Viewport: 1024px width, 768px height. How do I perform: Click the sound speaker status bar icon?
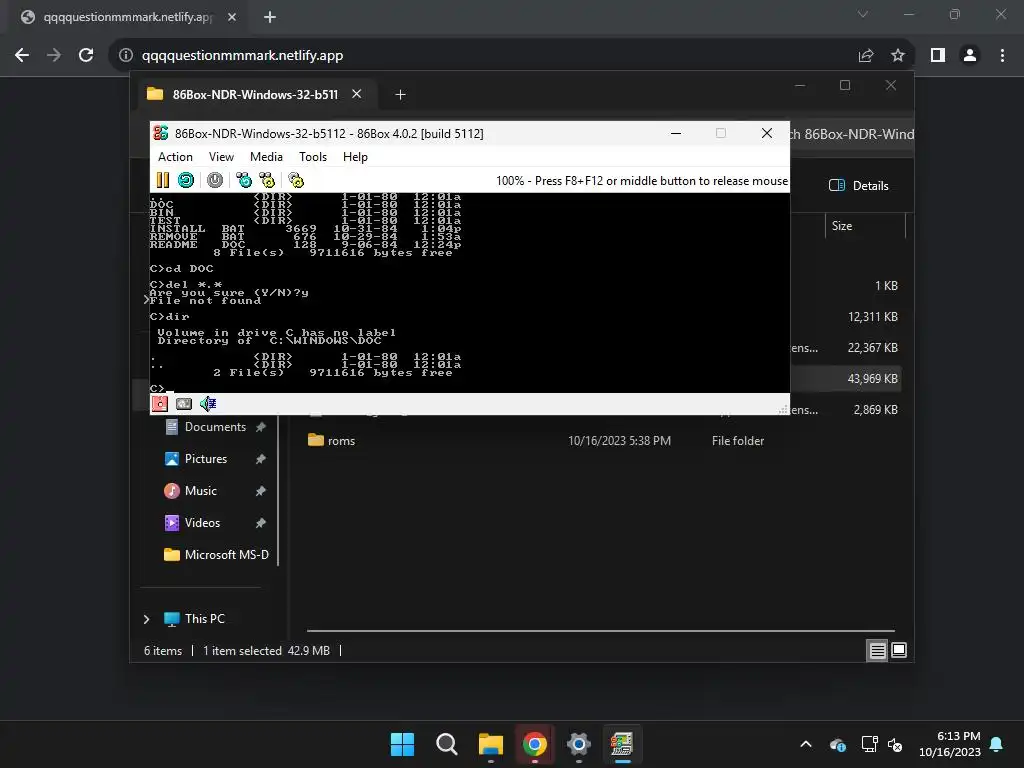(208, 404)
